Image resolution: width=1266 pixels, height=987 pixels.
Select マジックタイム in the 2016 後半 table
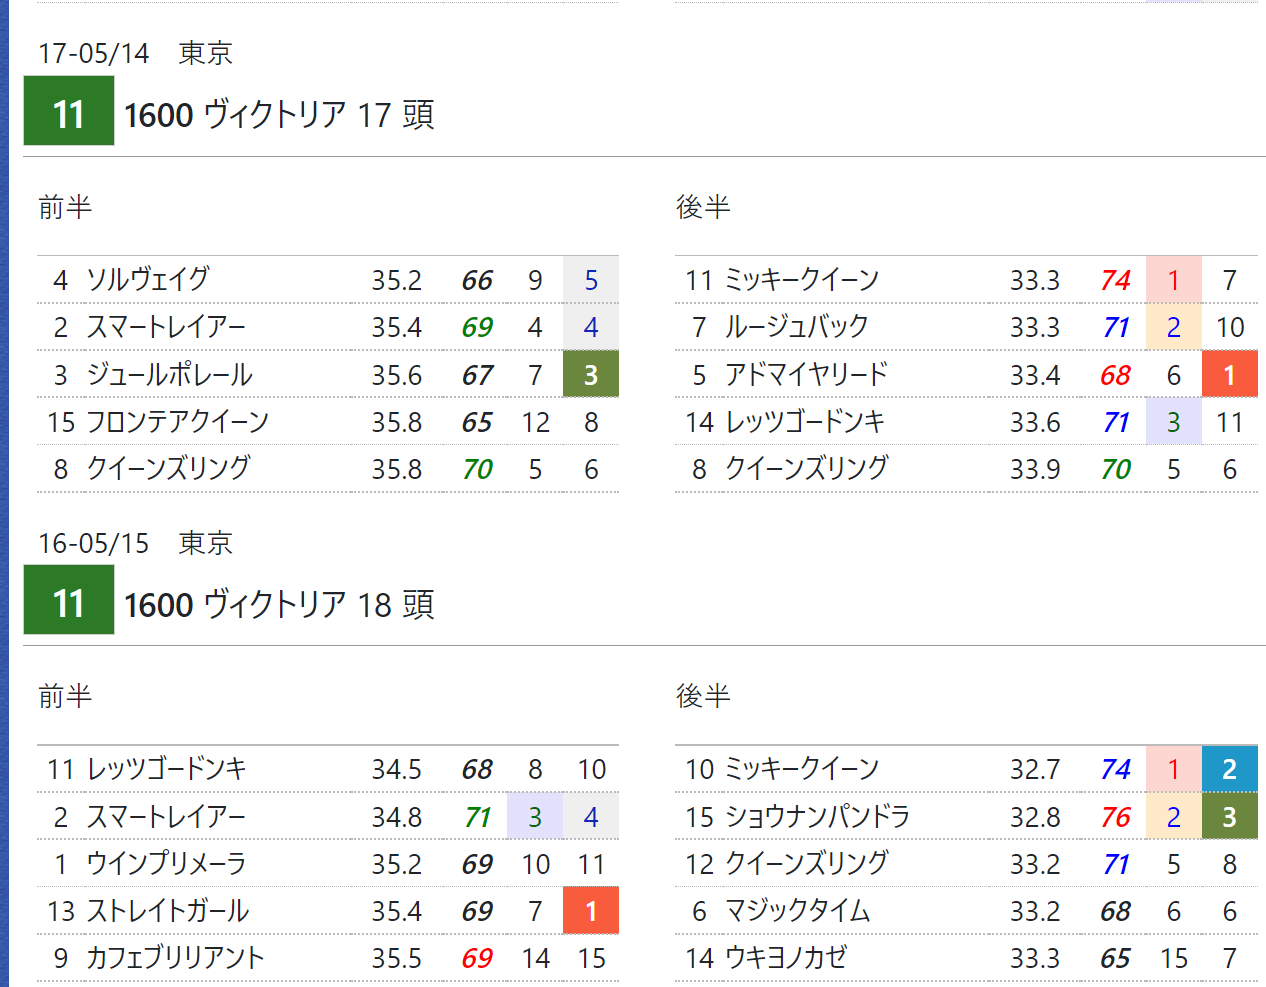797,911
